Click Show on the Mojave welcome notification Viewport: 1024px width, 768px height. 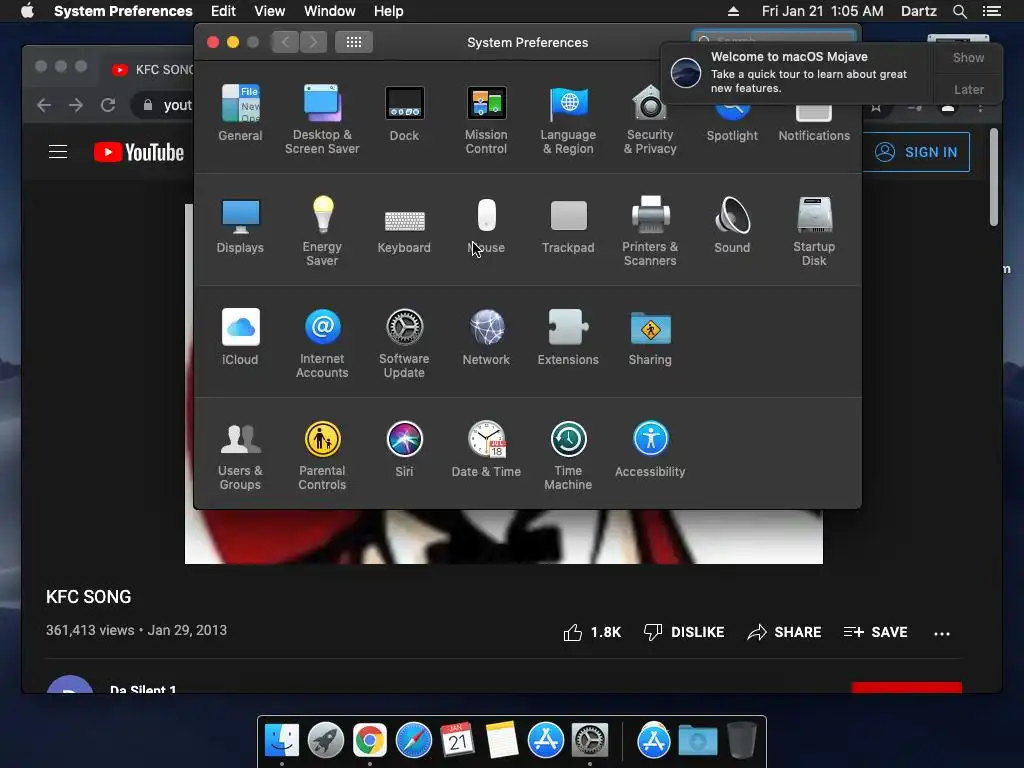pos(968,57)
